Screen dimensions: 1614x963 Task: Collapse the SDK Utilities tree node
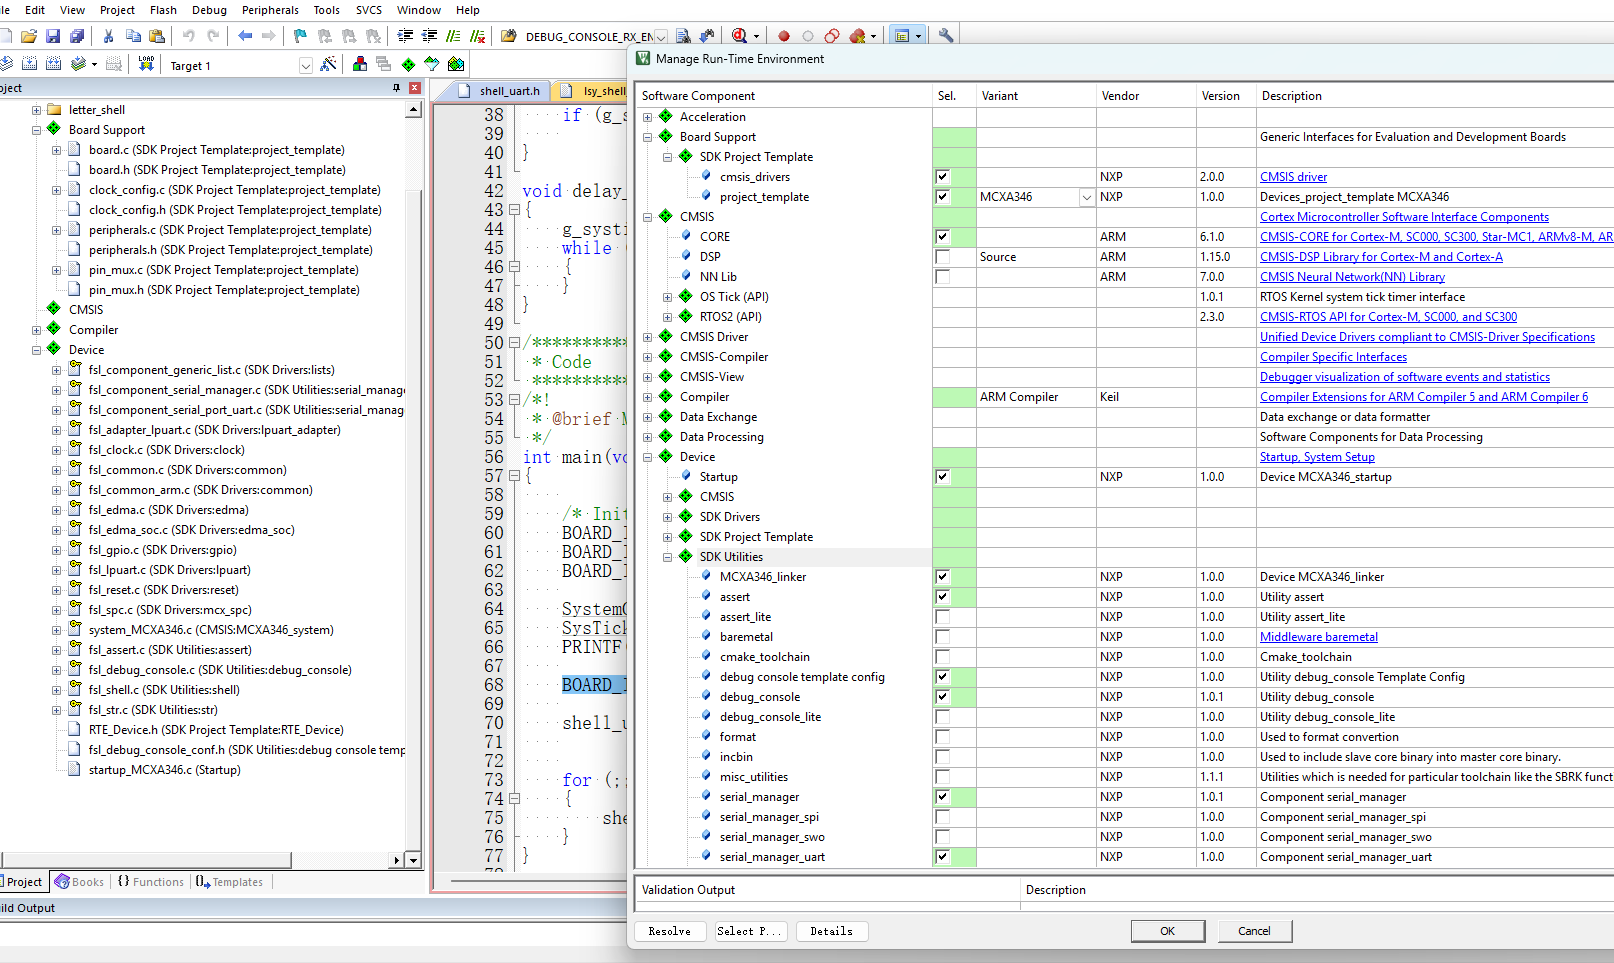pos(667,557)
